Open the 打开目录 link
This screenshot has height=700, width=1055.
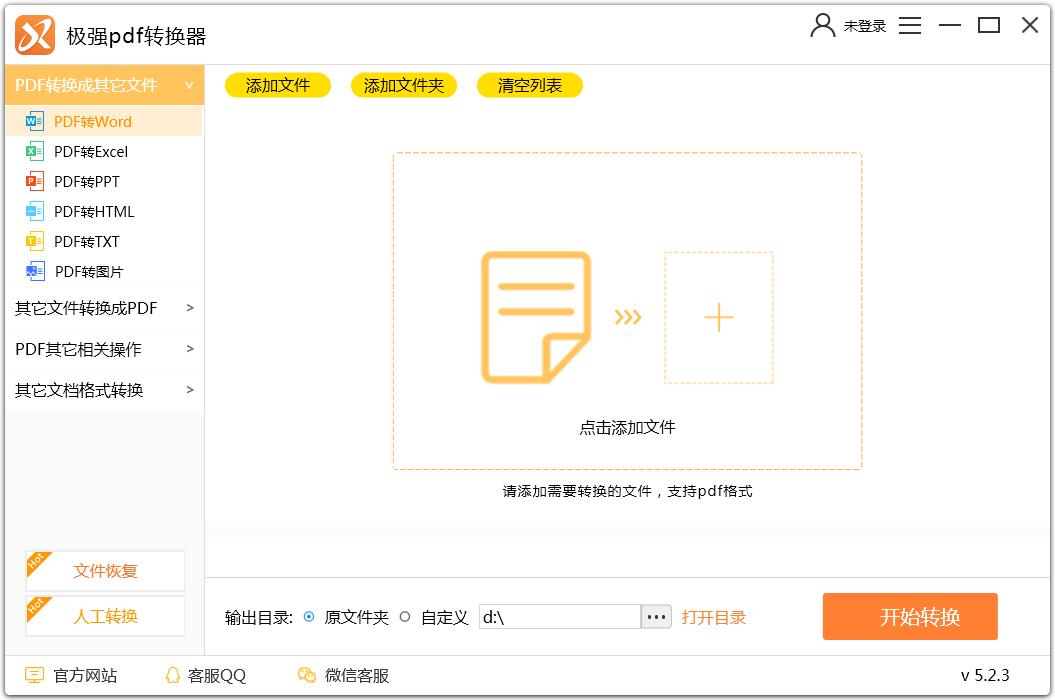coord(714,618)
